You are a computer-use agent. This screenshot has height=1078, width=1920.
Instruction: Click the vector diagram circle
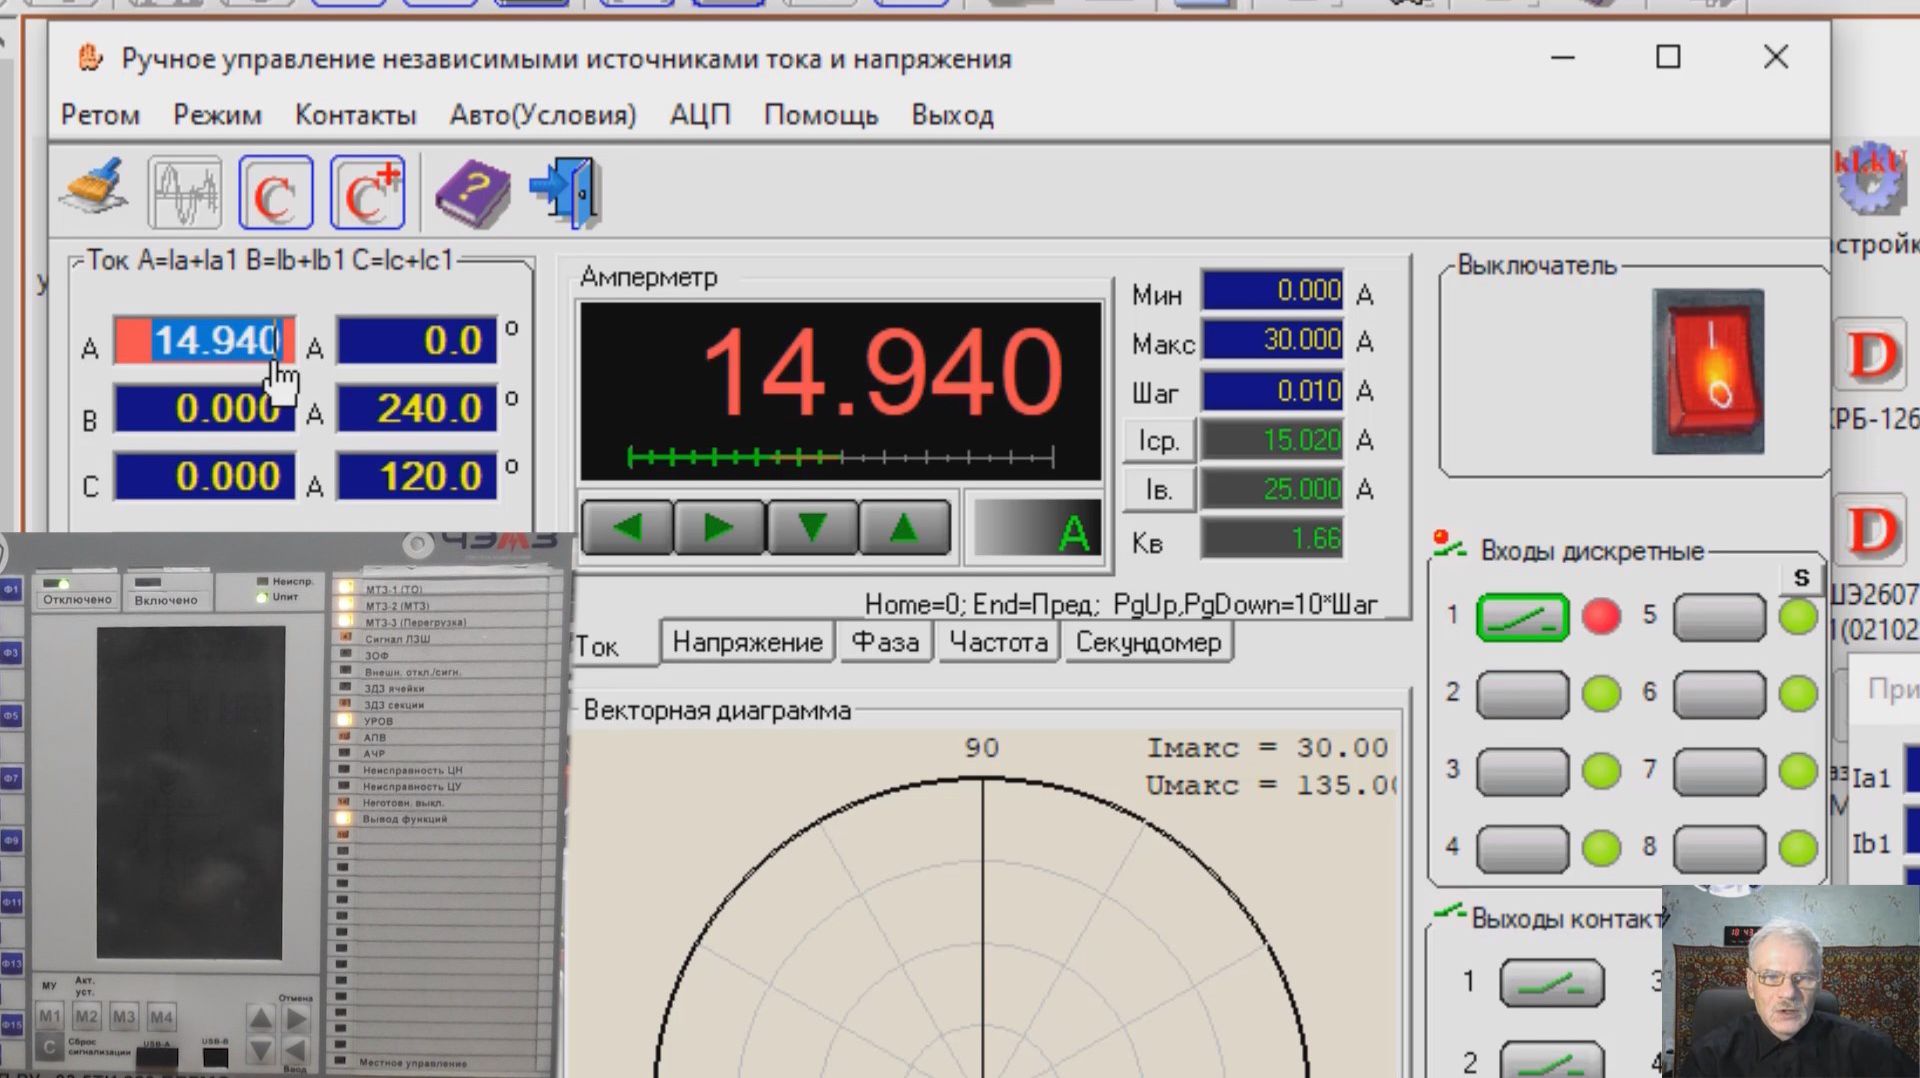tap(982, 925)
